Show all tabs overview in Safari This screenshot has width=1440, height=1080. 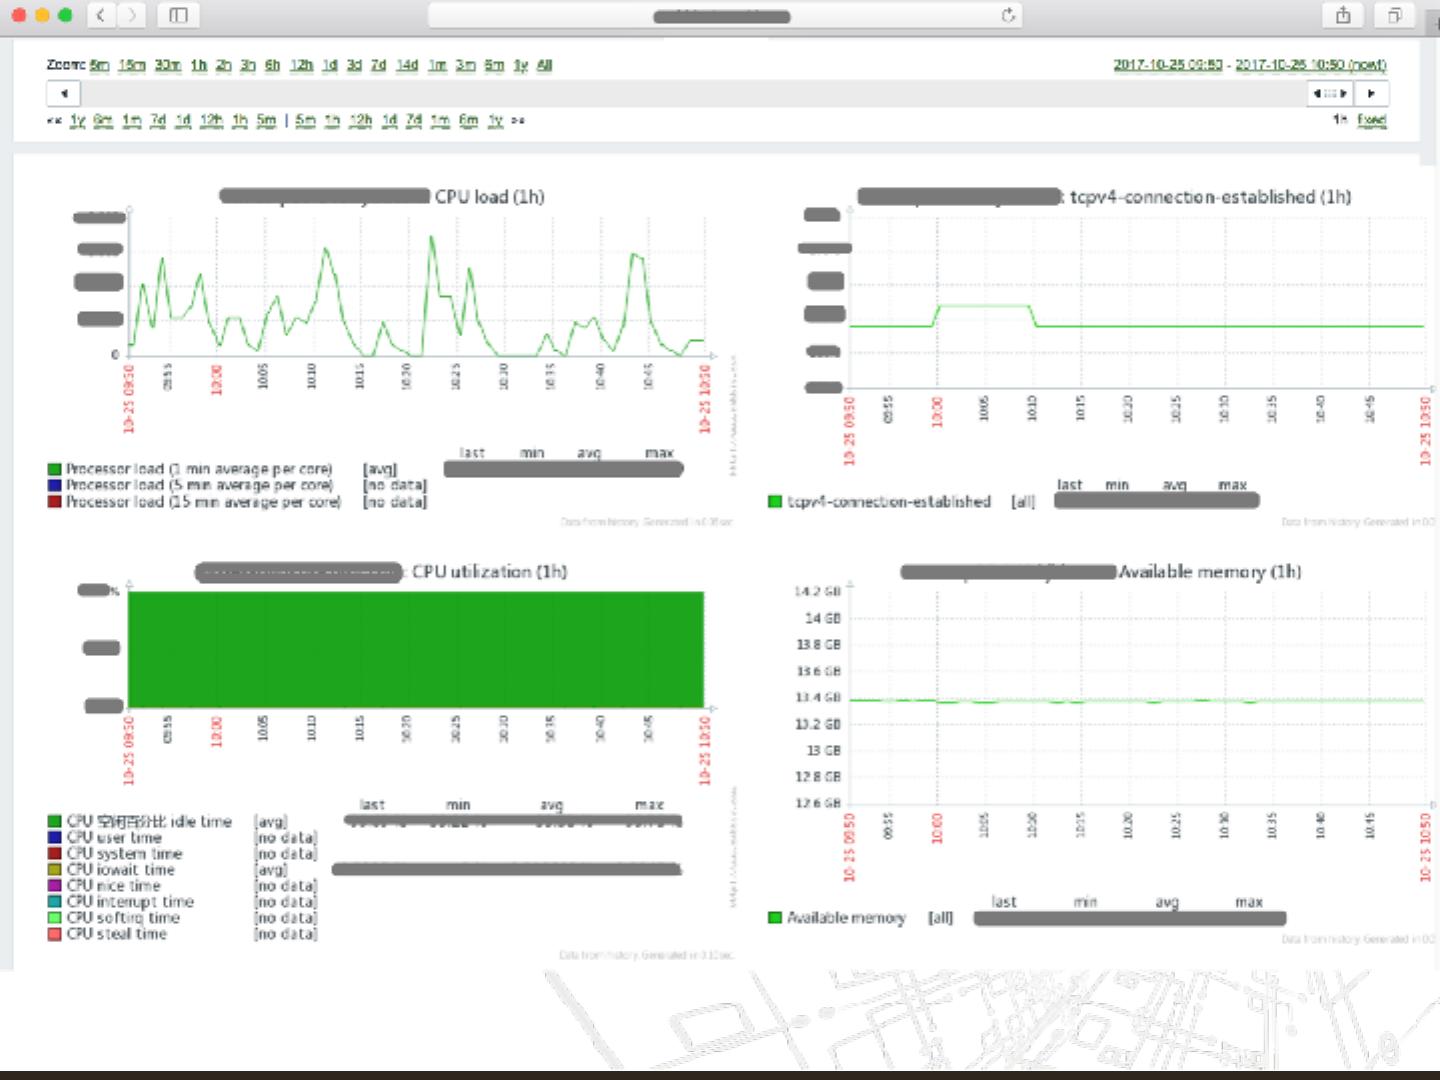tap(1394, 15)
